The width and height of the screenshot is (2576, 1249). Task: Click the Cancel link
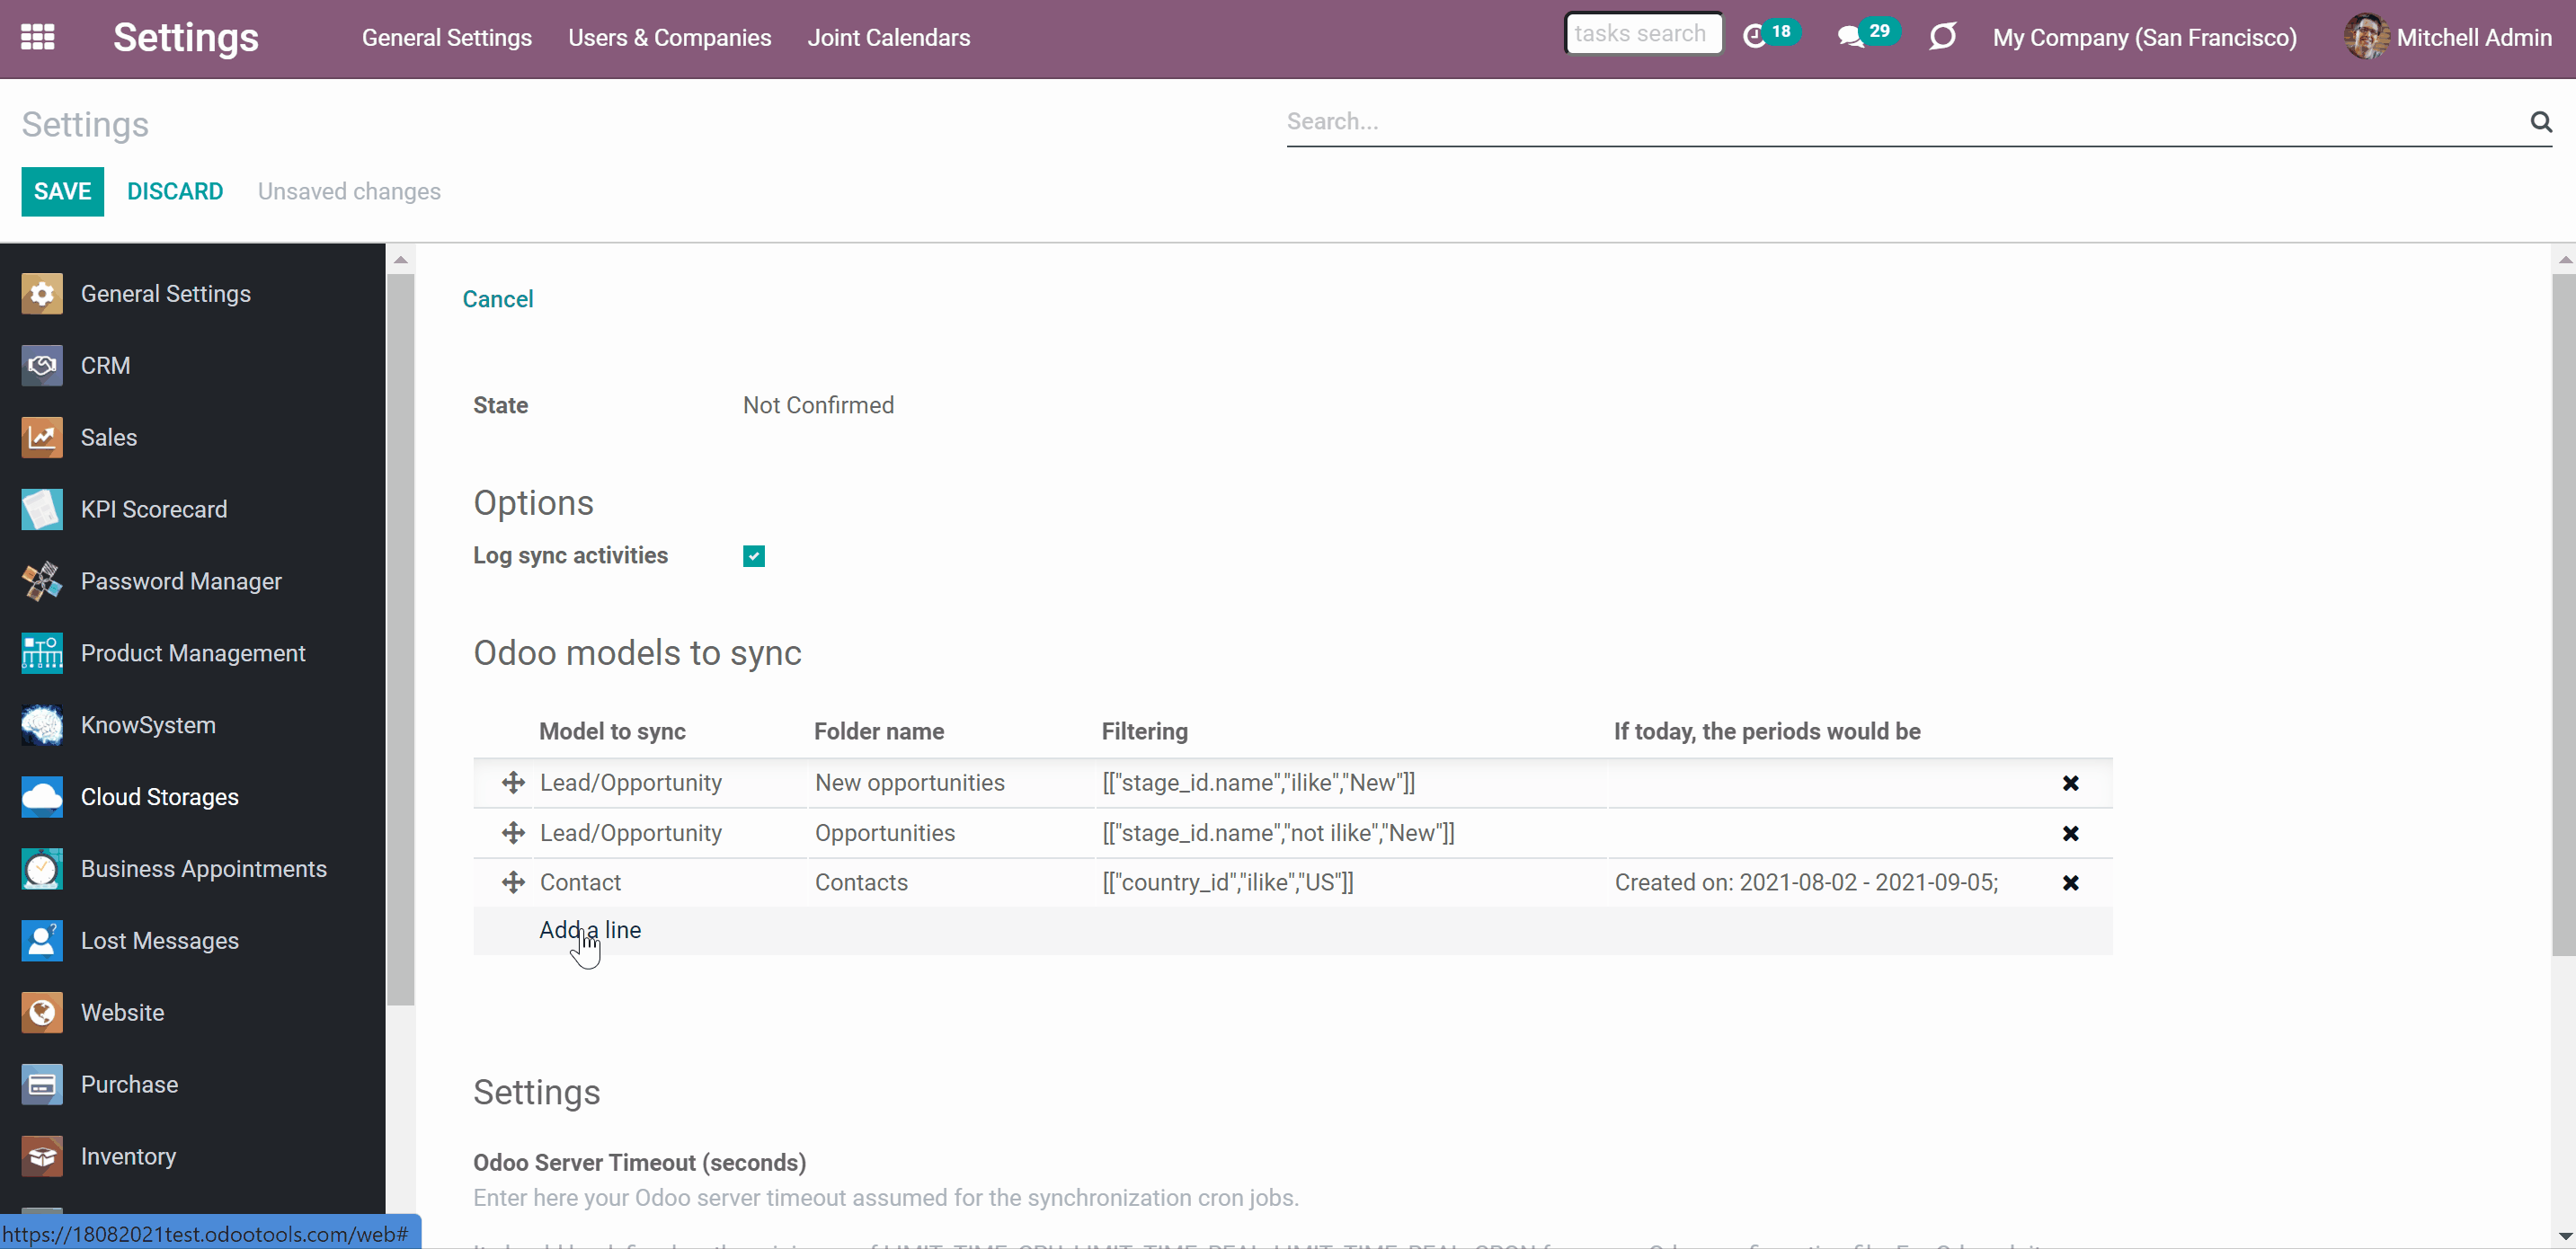click(x=498, y=299)
